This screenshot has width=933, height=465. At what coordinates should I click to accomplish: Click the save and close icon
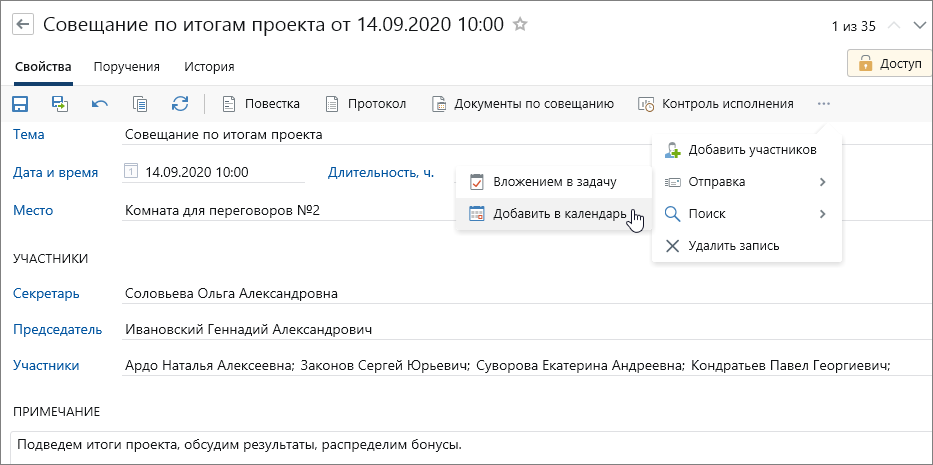(60, 103)
